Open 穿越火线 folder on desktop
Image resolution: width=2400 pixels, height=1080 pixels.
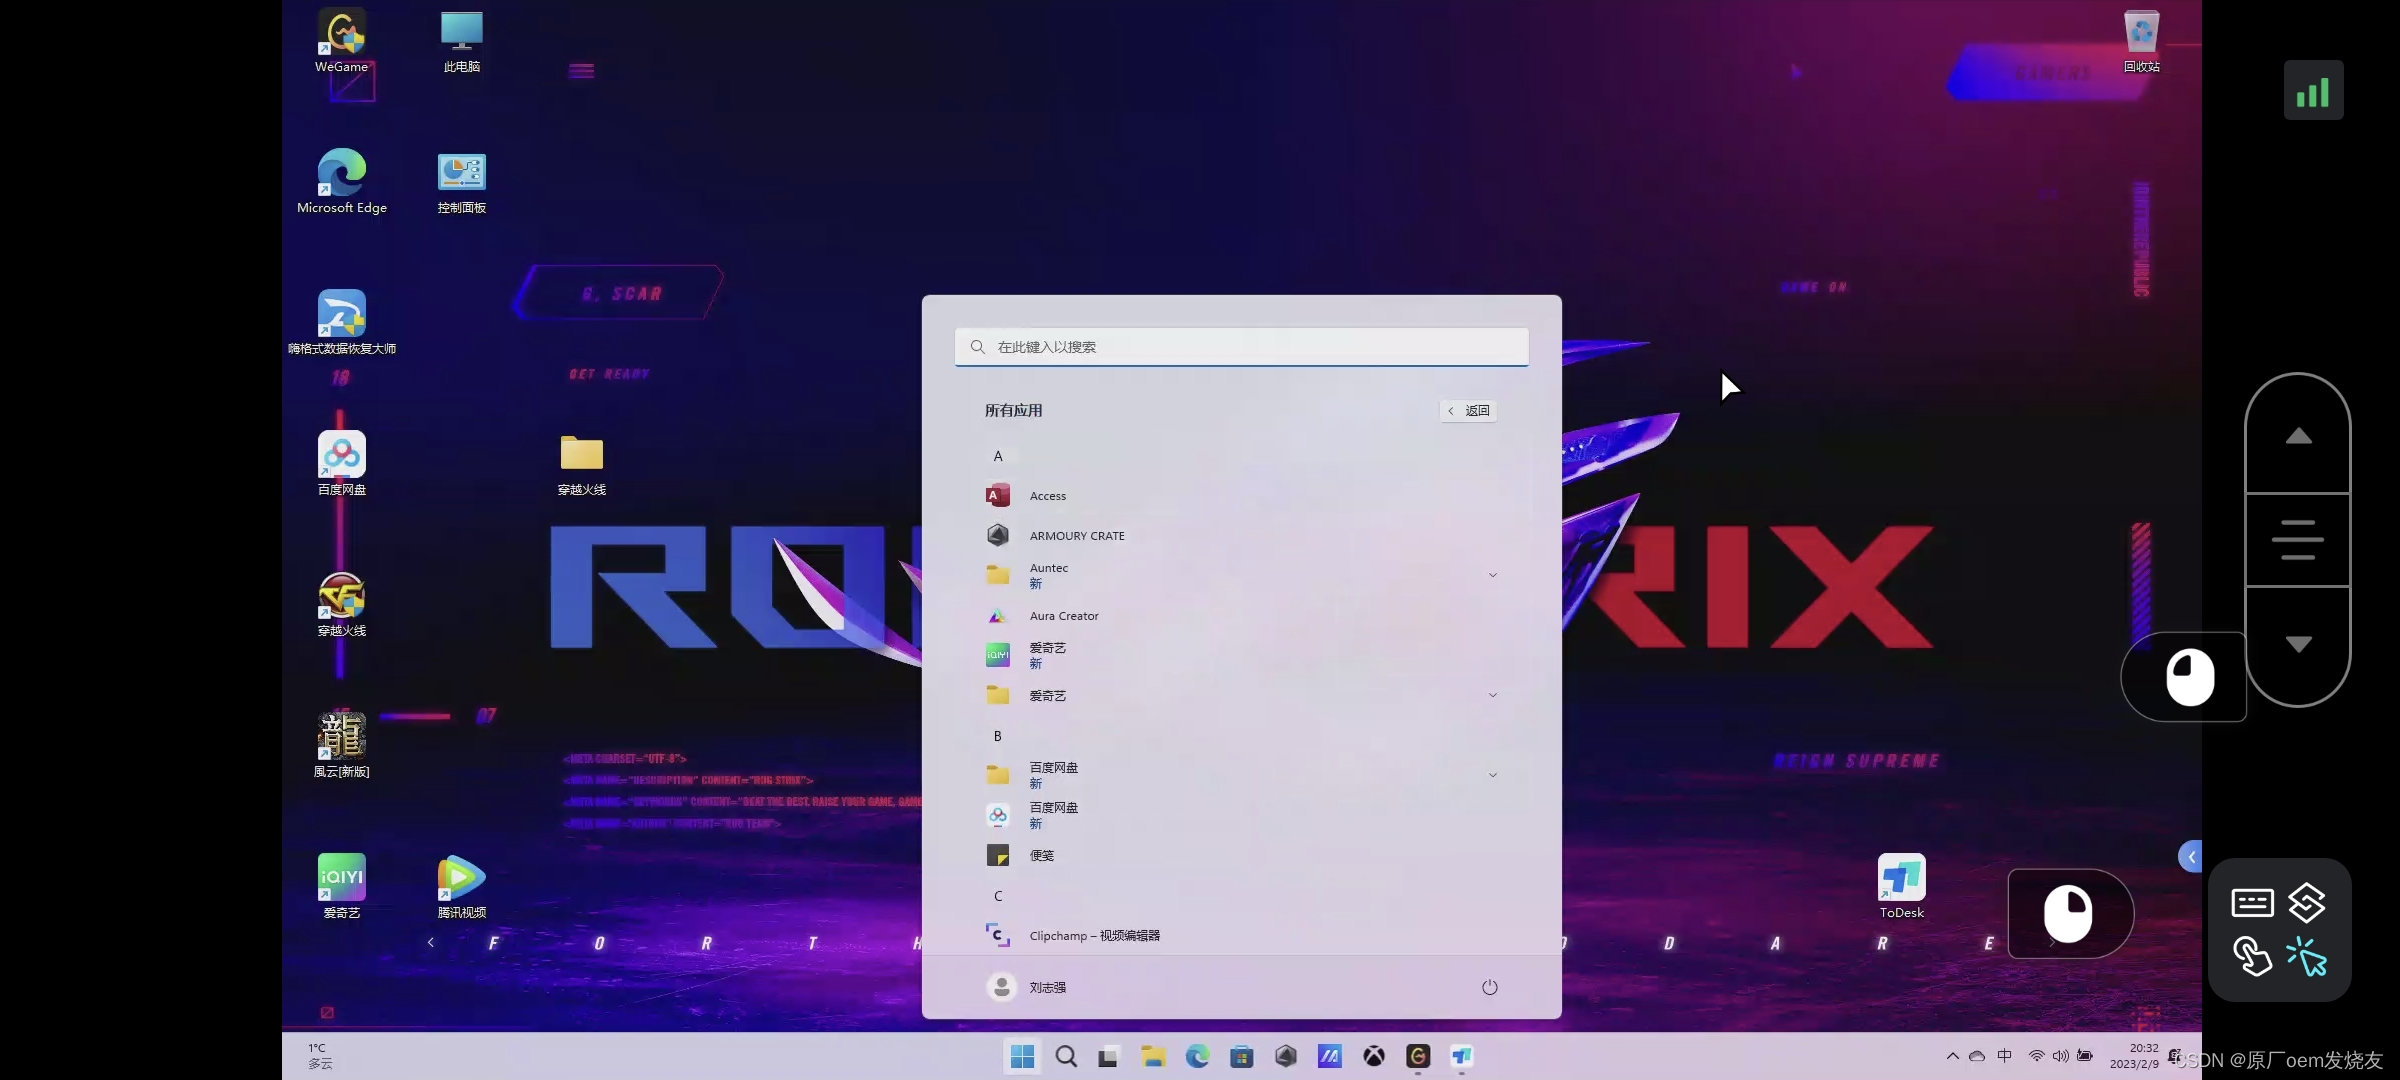click(582, 464)
